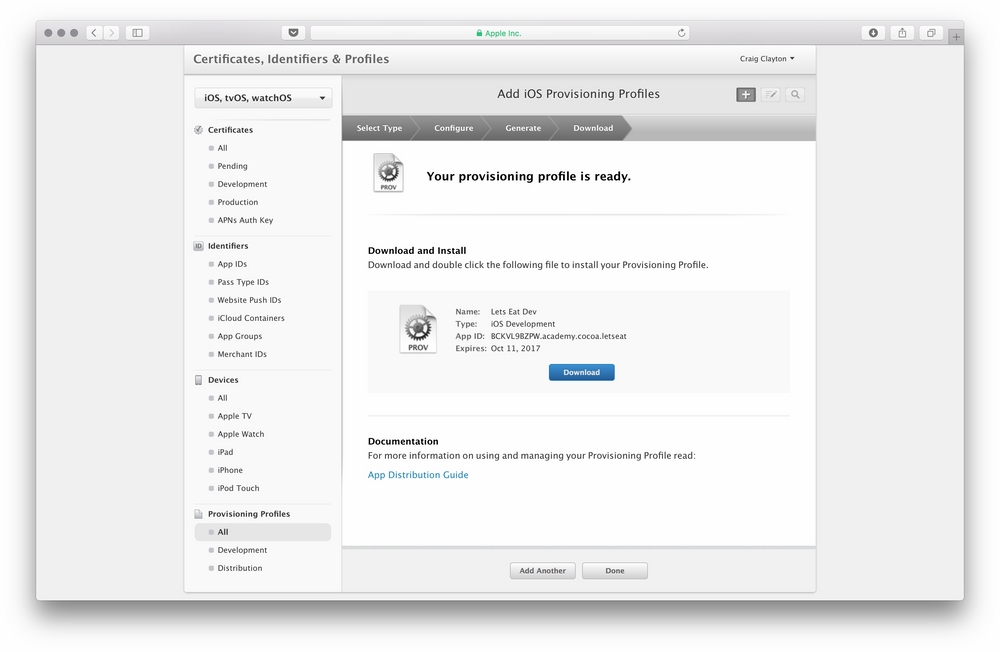Go to the Generate step
The height and width of the screenshot is (652, 1000).
(x=523, y=128)
